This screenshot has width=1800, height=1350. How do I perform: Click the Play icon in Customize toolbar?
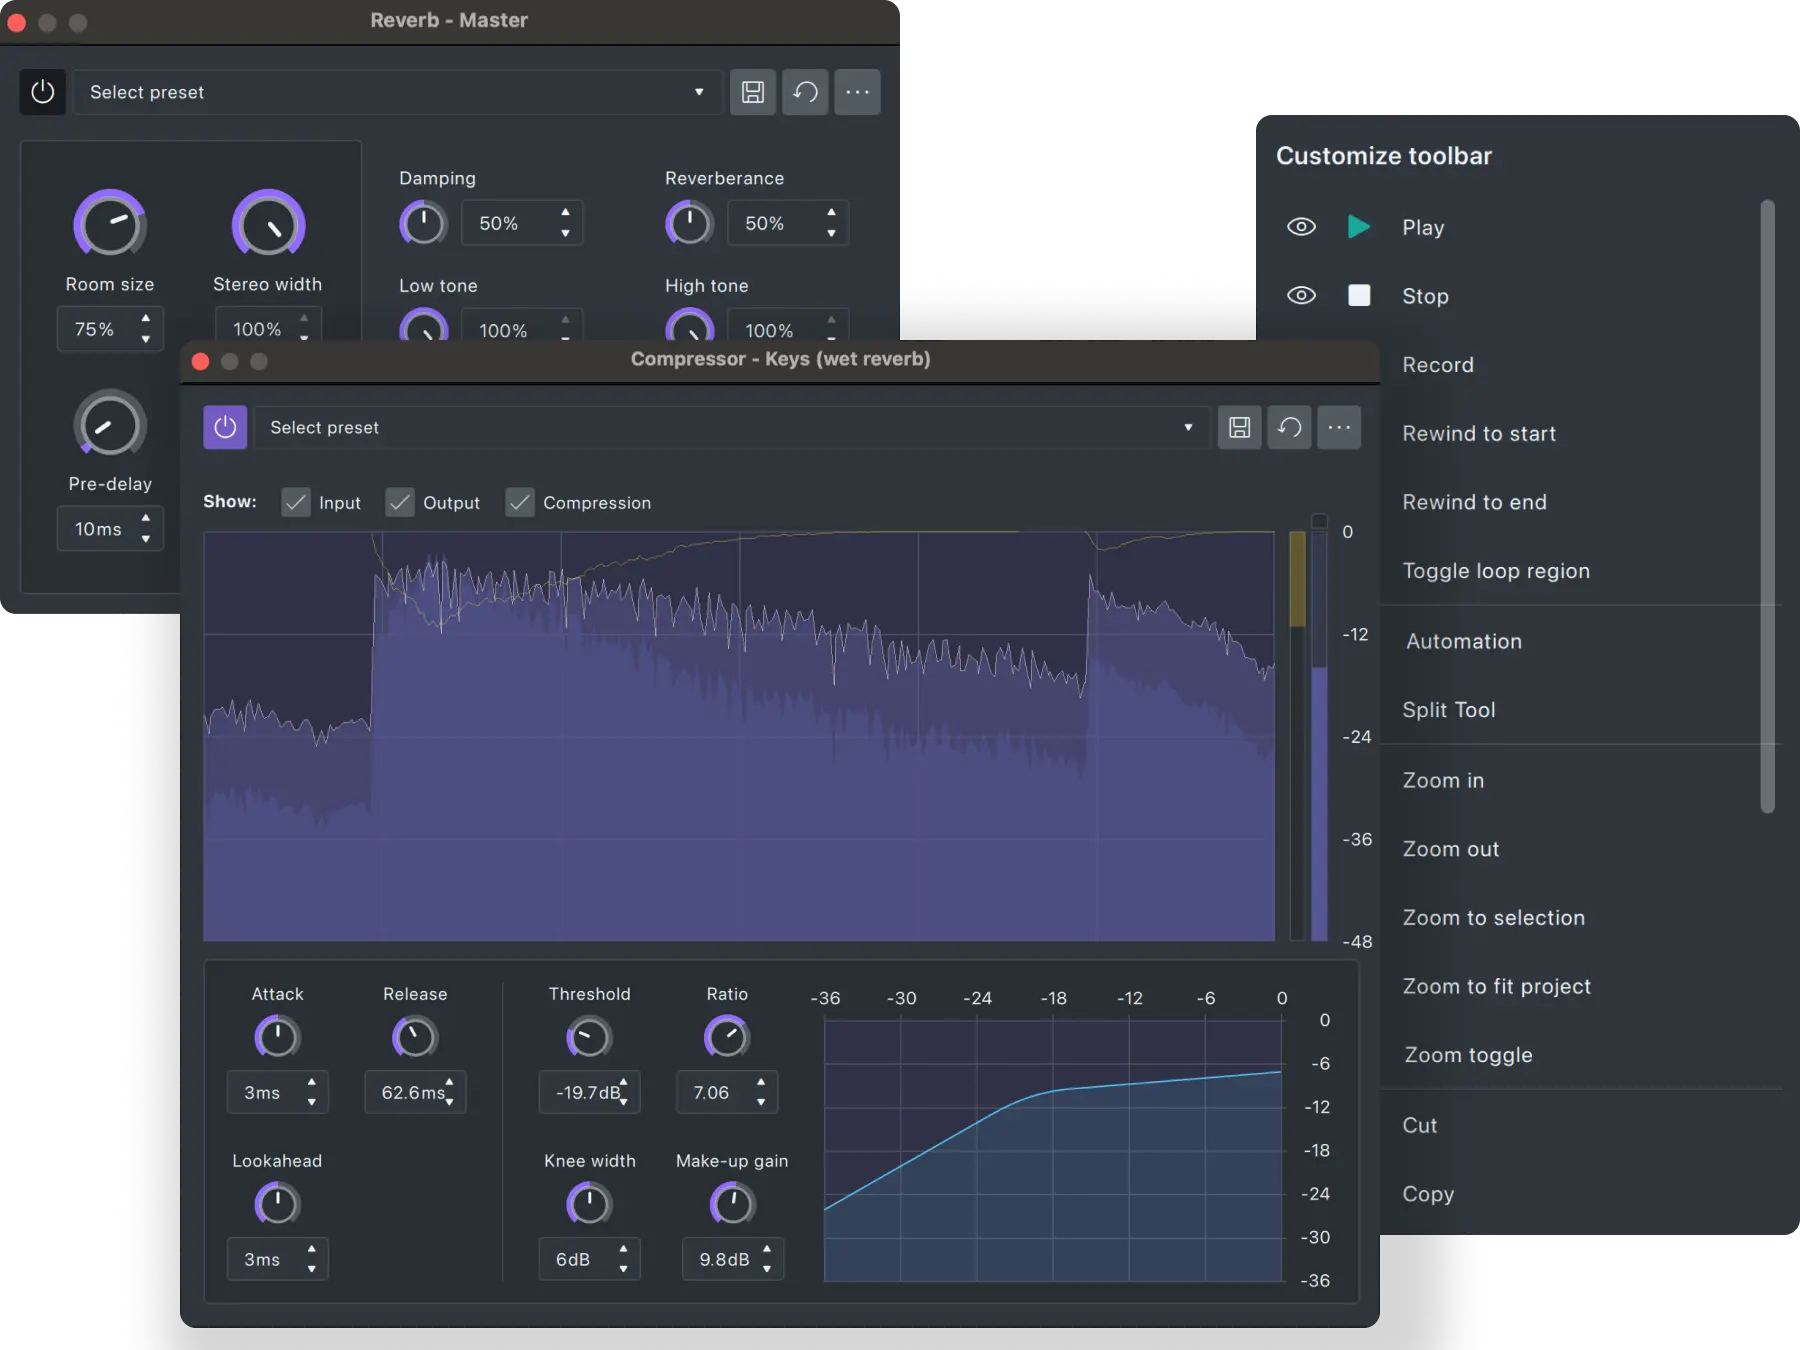(1358, 227)
